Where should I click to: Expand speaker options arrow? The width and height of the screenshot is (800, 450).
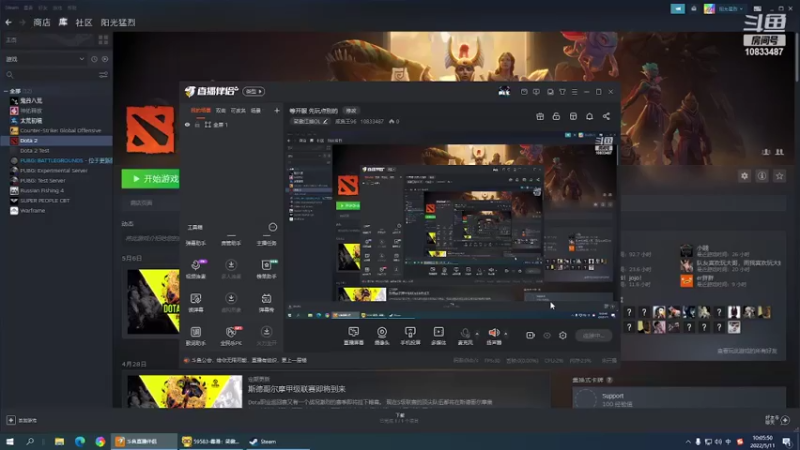pos(506,334)
